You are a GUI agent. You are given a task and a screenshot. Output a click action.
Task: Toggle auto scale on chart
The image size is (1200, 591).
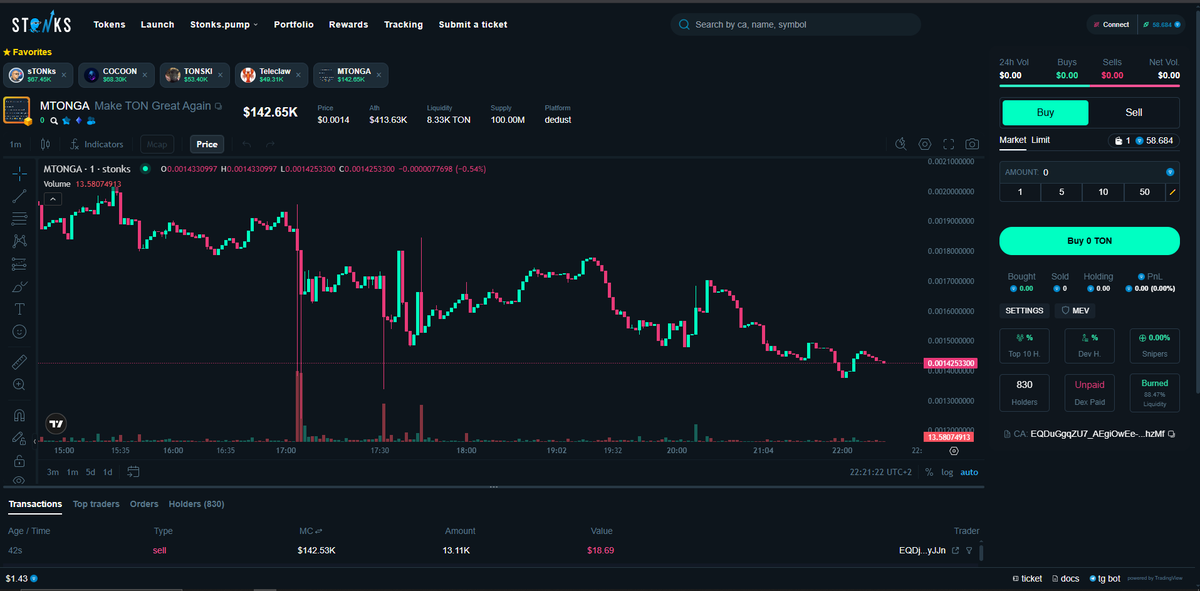click(x=969, y=472)
